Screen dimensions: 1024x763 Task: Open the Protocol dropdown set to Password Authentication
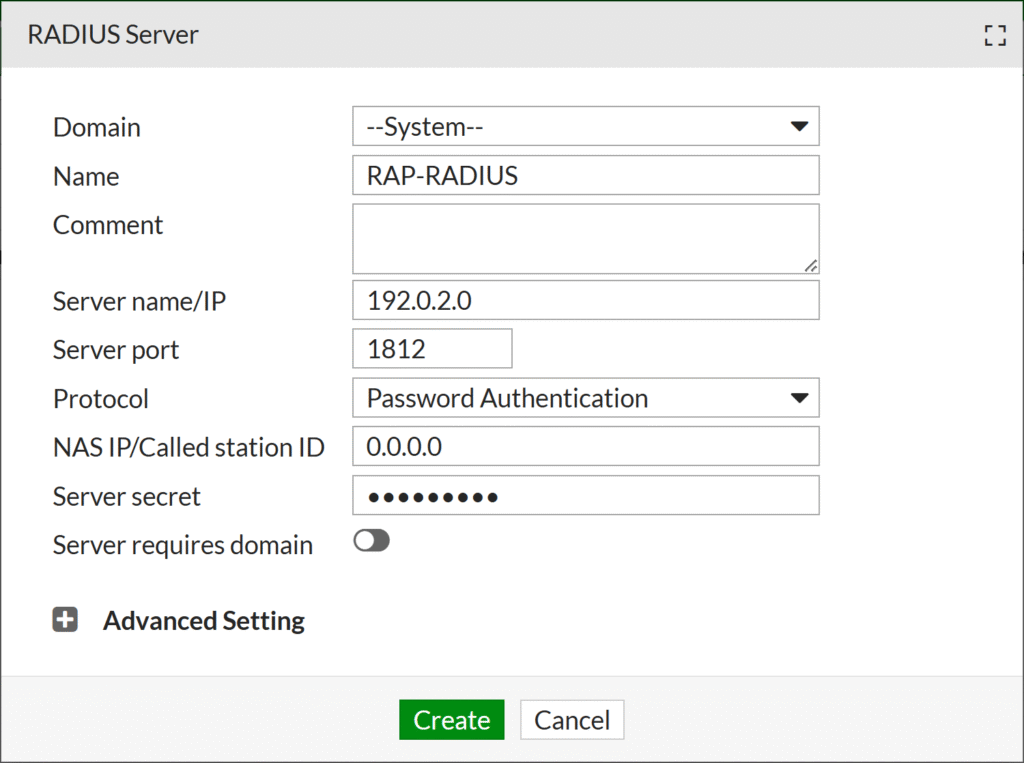pyautogui.click(x=585, y=397)
